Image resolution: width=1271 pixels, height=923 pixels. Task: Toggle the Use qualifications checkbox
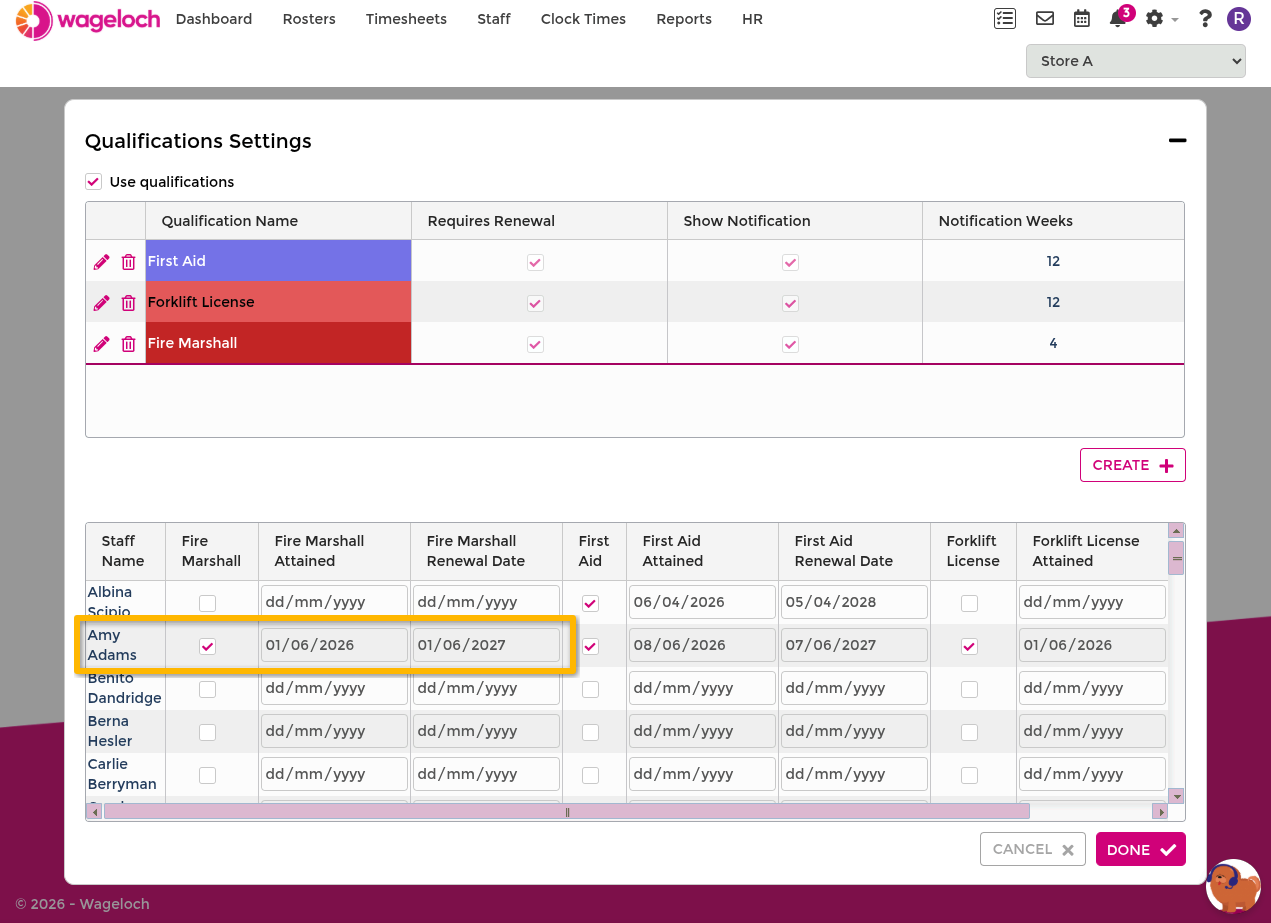coord(93,182)
